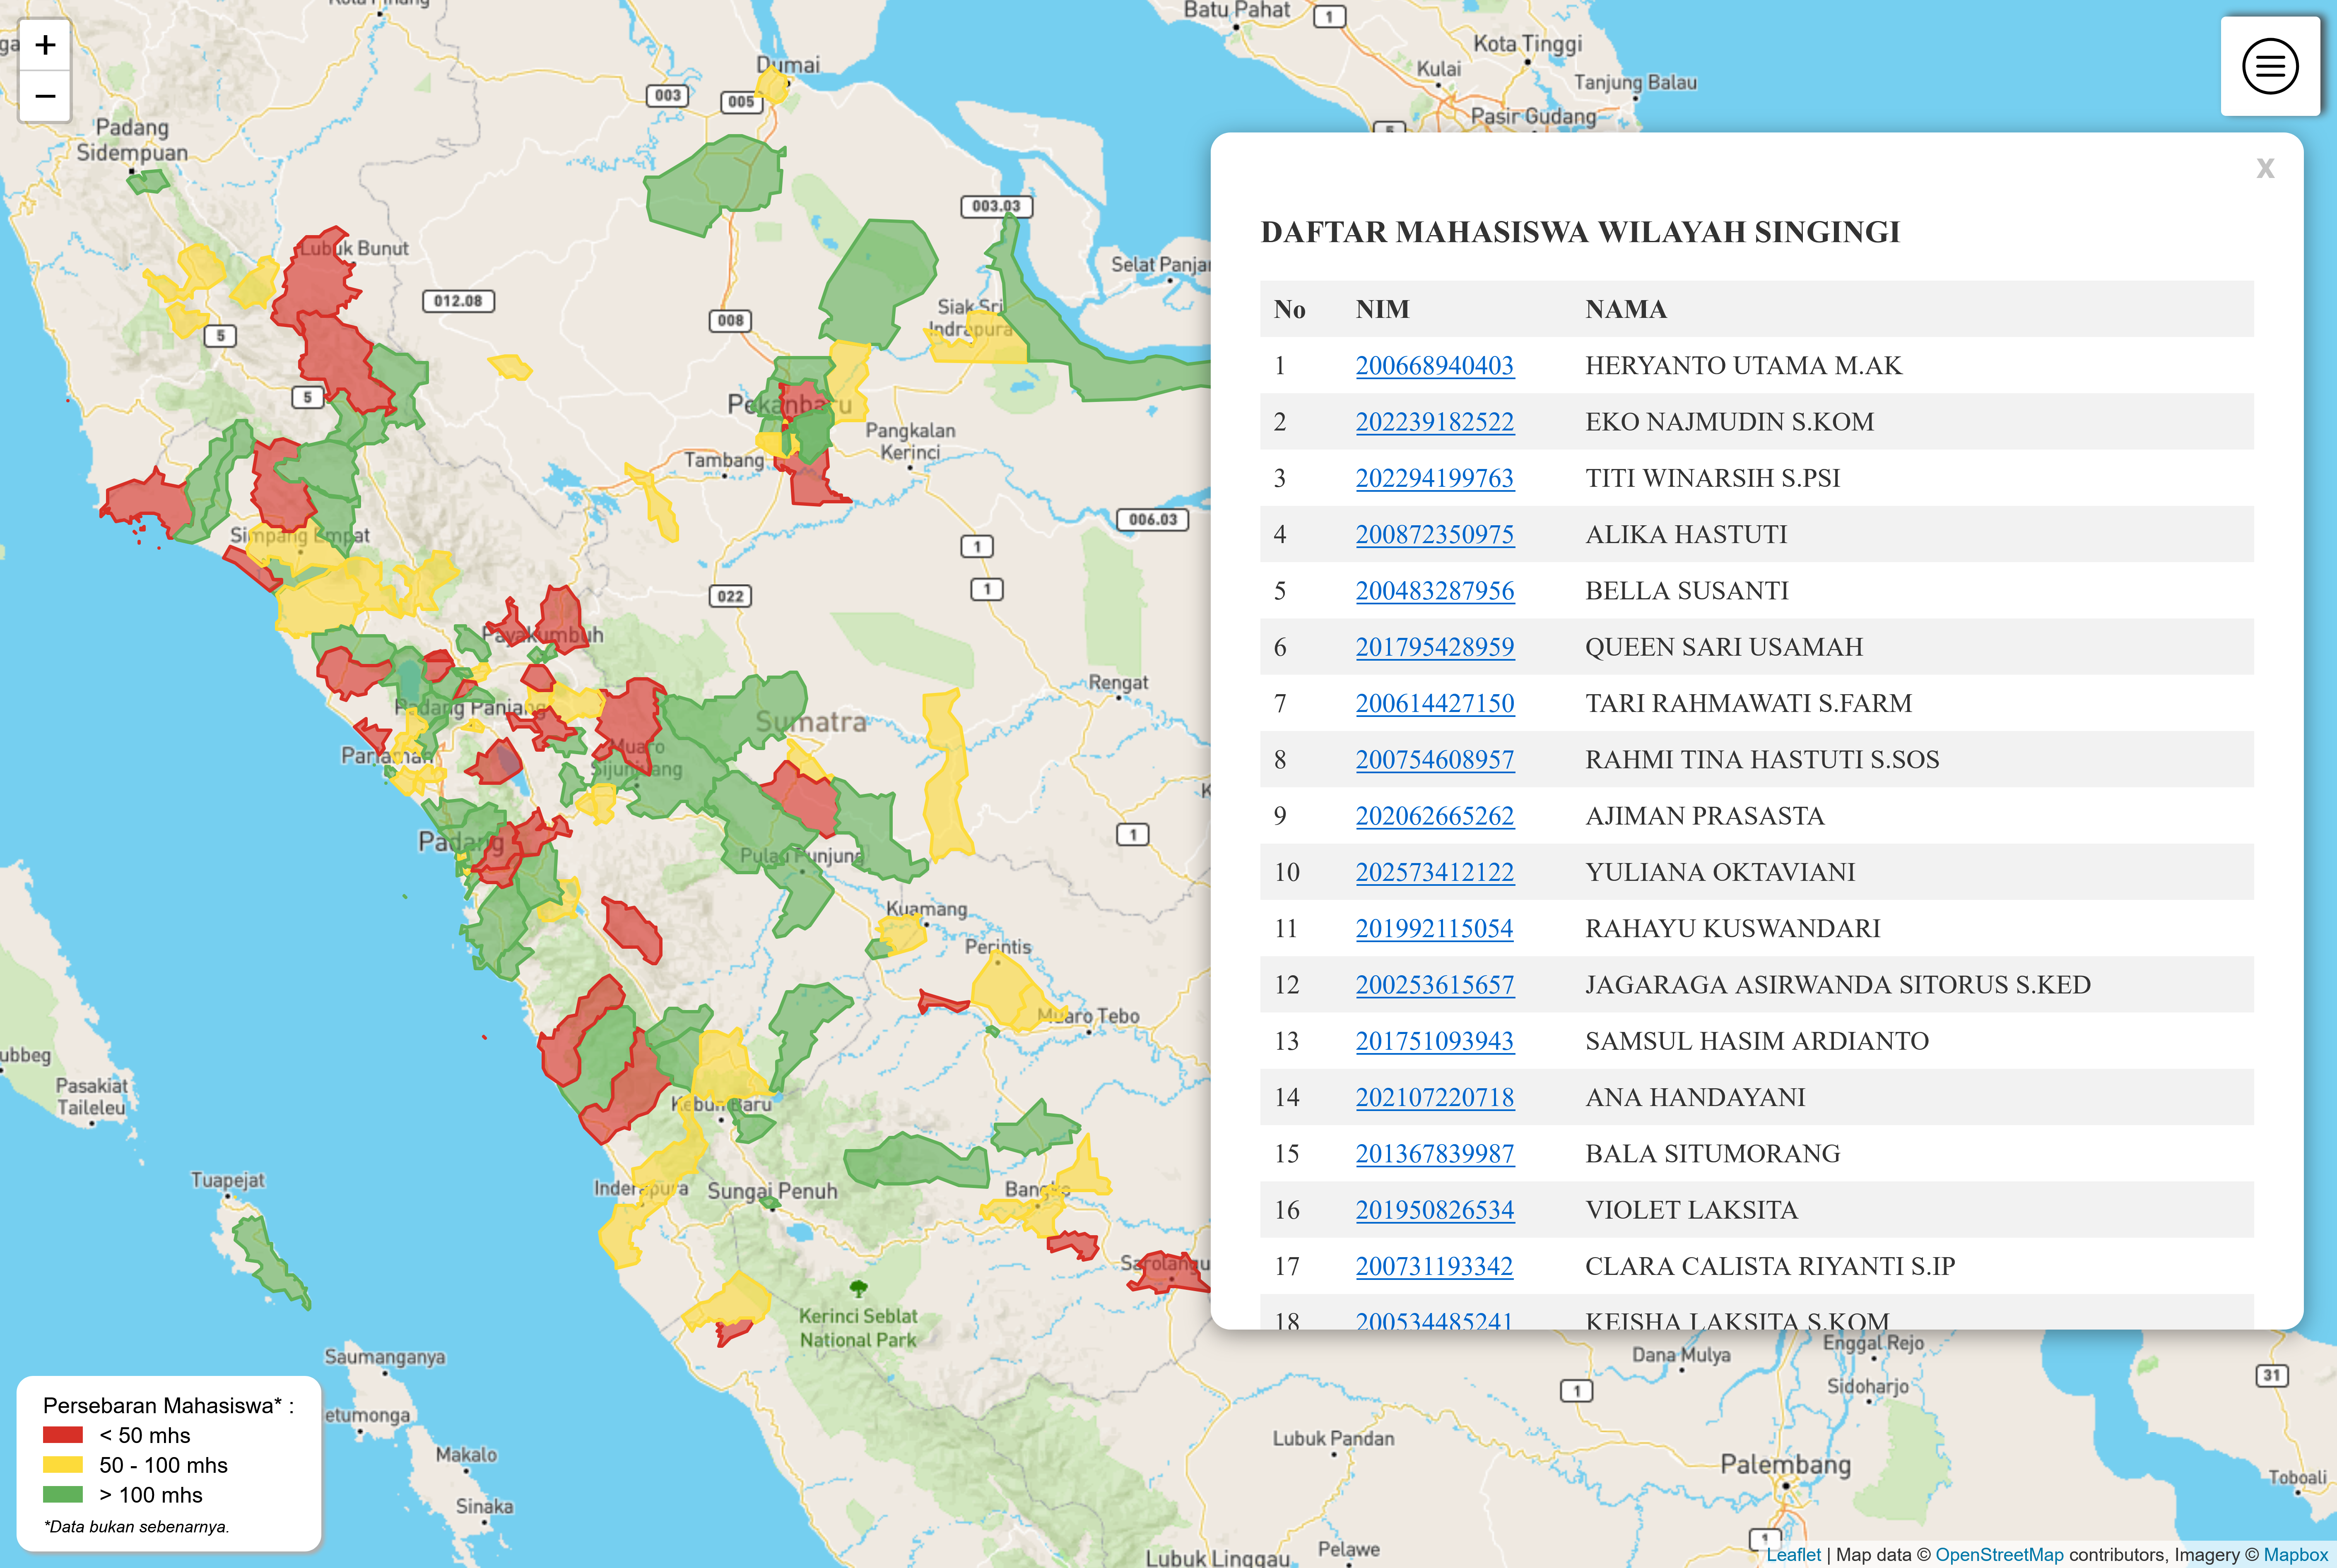Select name AJIMAN PRASASTA
Viewport: 2337px width, 1568px height.
click(x=1705, y=816)
